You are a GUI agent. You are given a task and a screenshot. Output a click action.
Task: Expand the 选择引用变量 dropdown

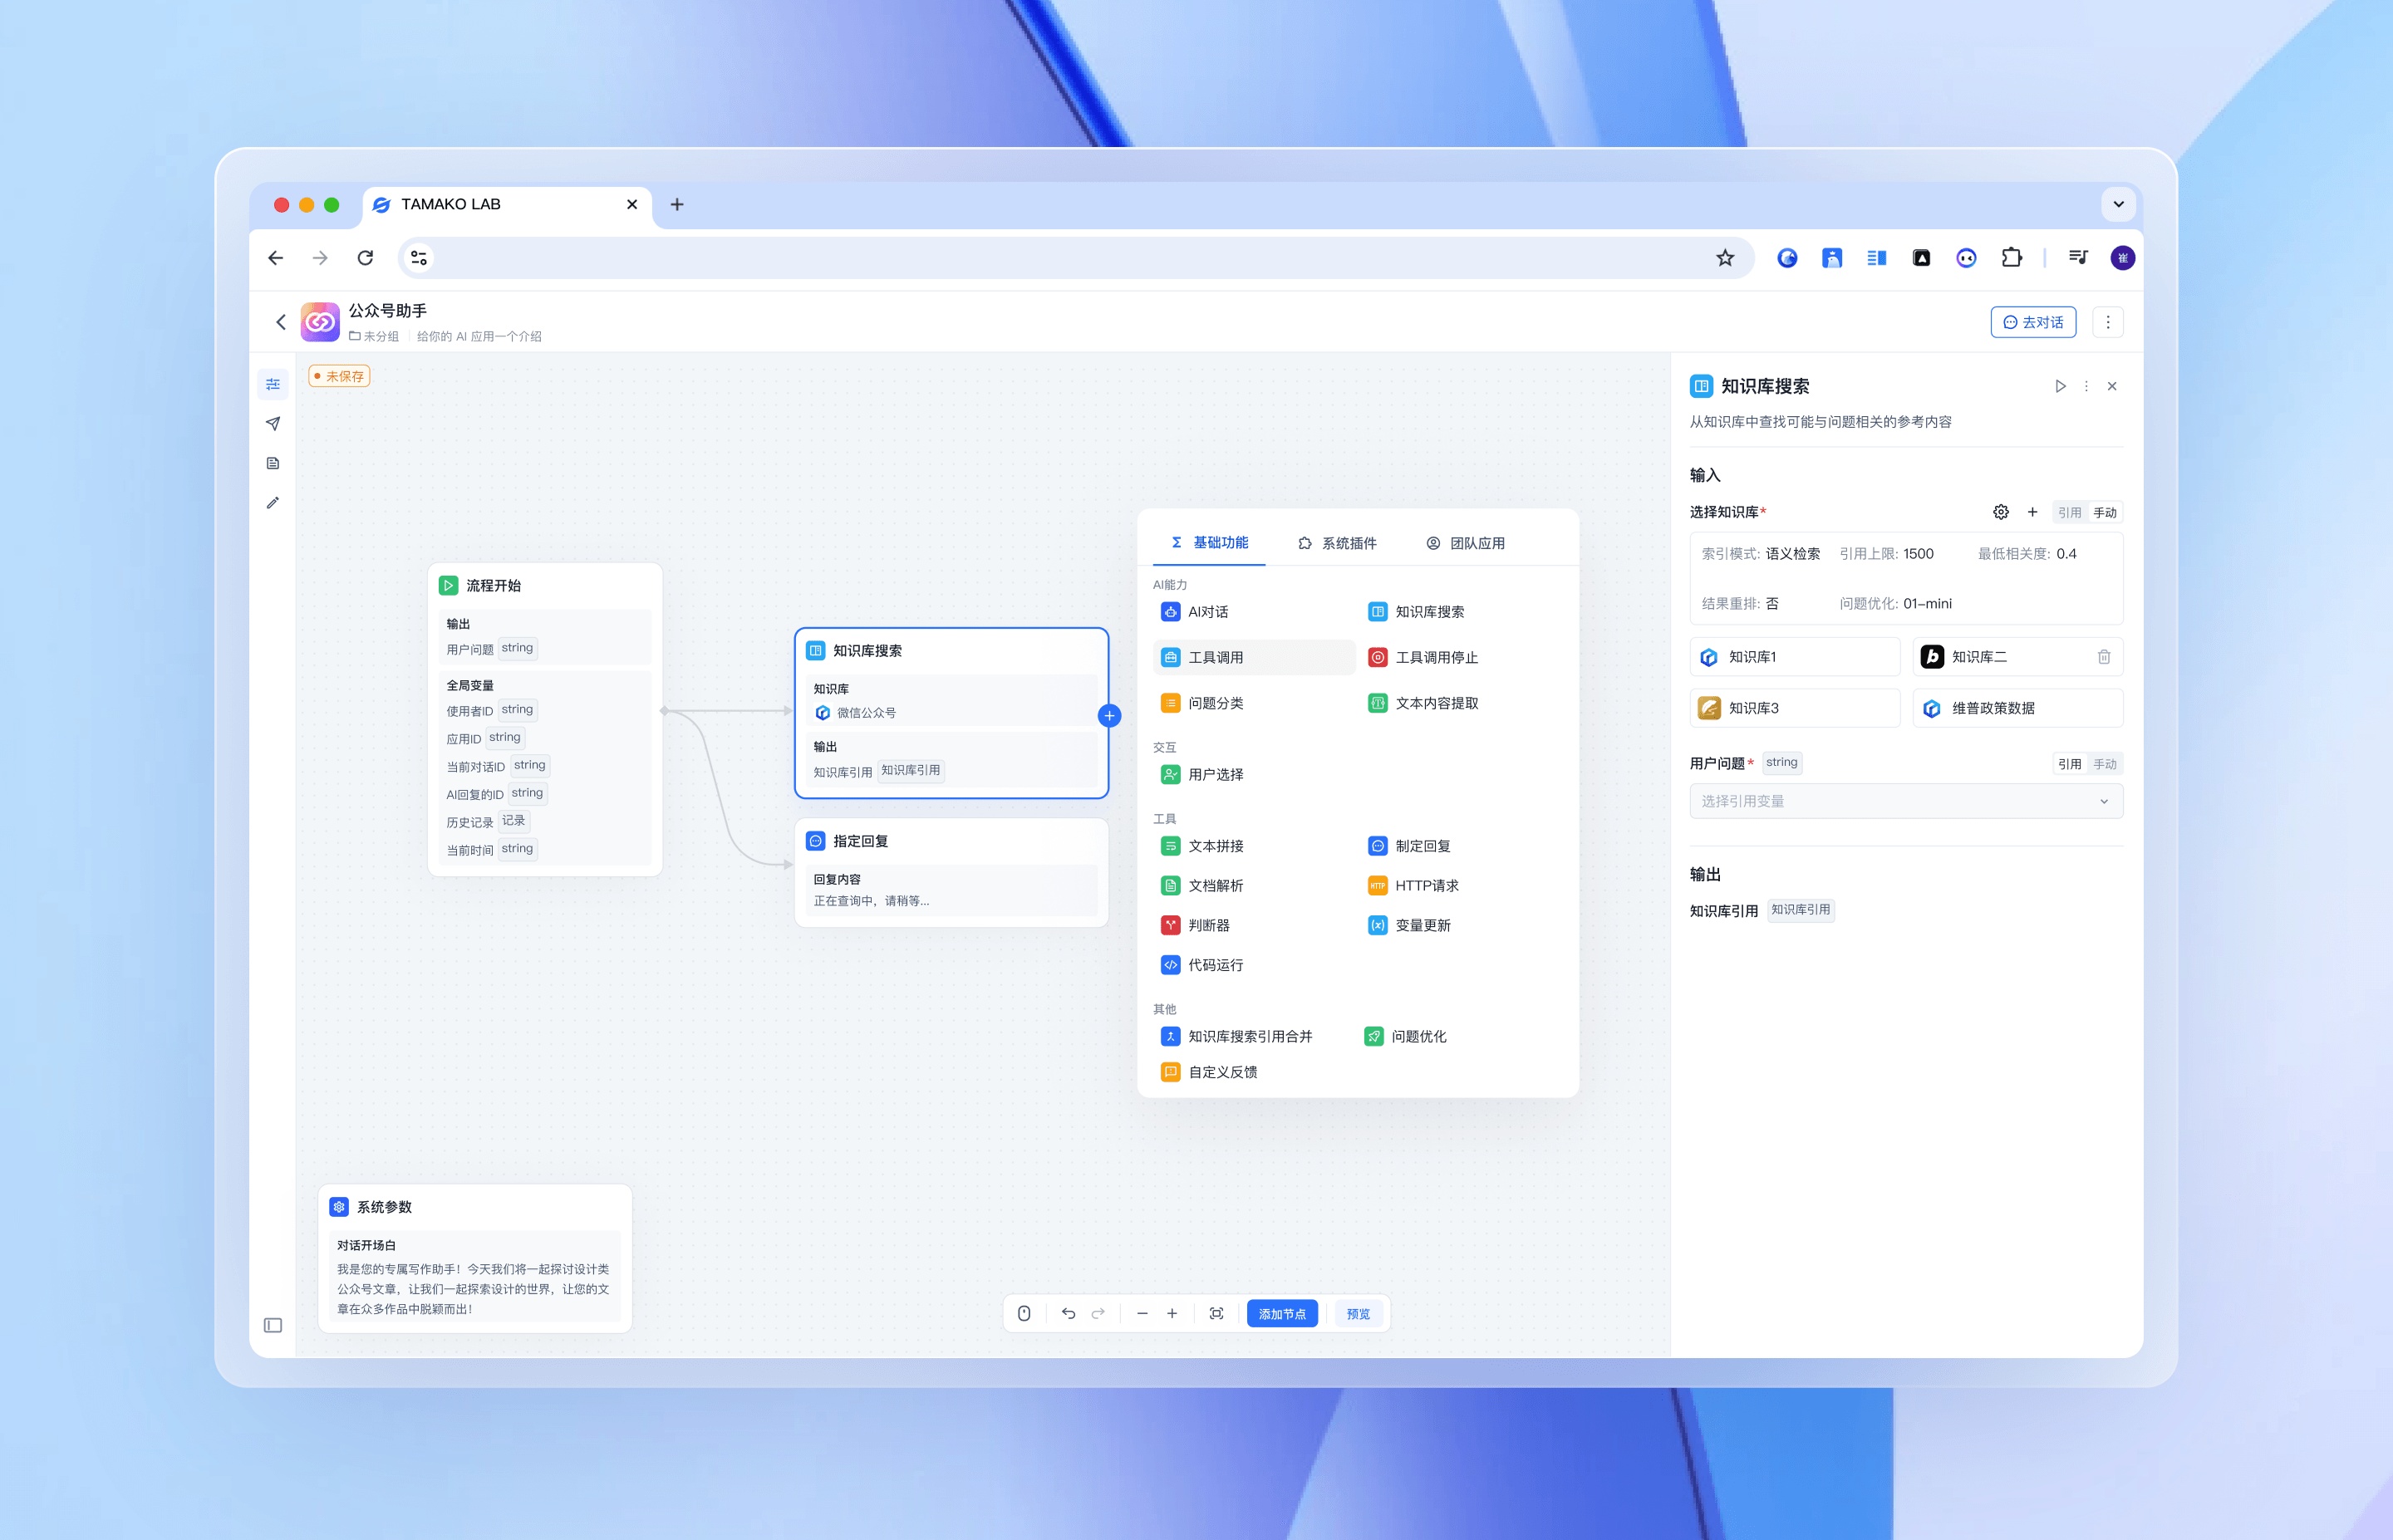tap(1905, 801)
